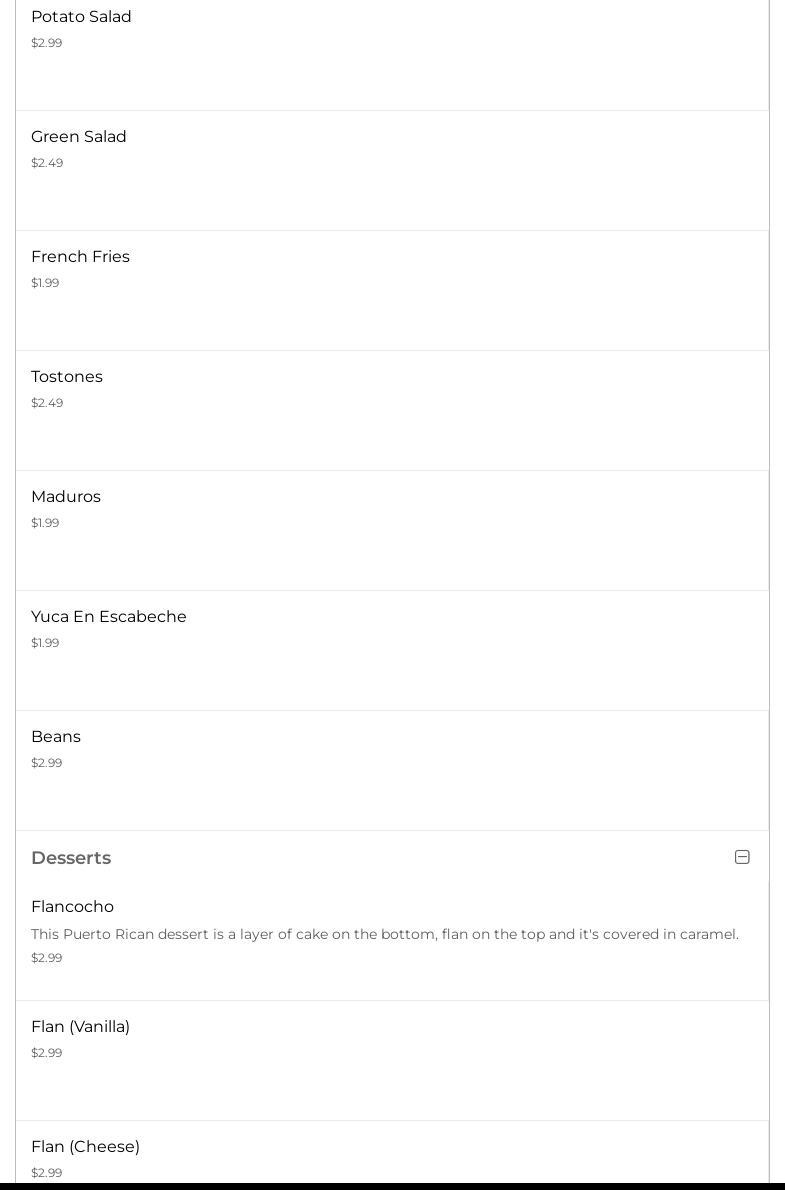This screenshot has width=785, height=1190.
Task: Click the $1.99 price under French Fries
Action: coord(45,283)
